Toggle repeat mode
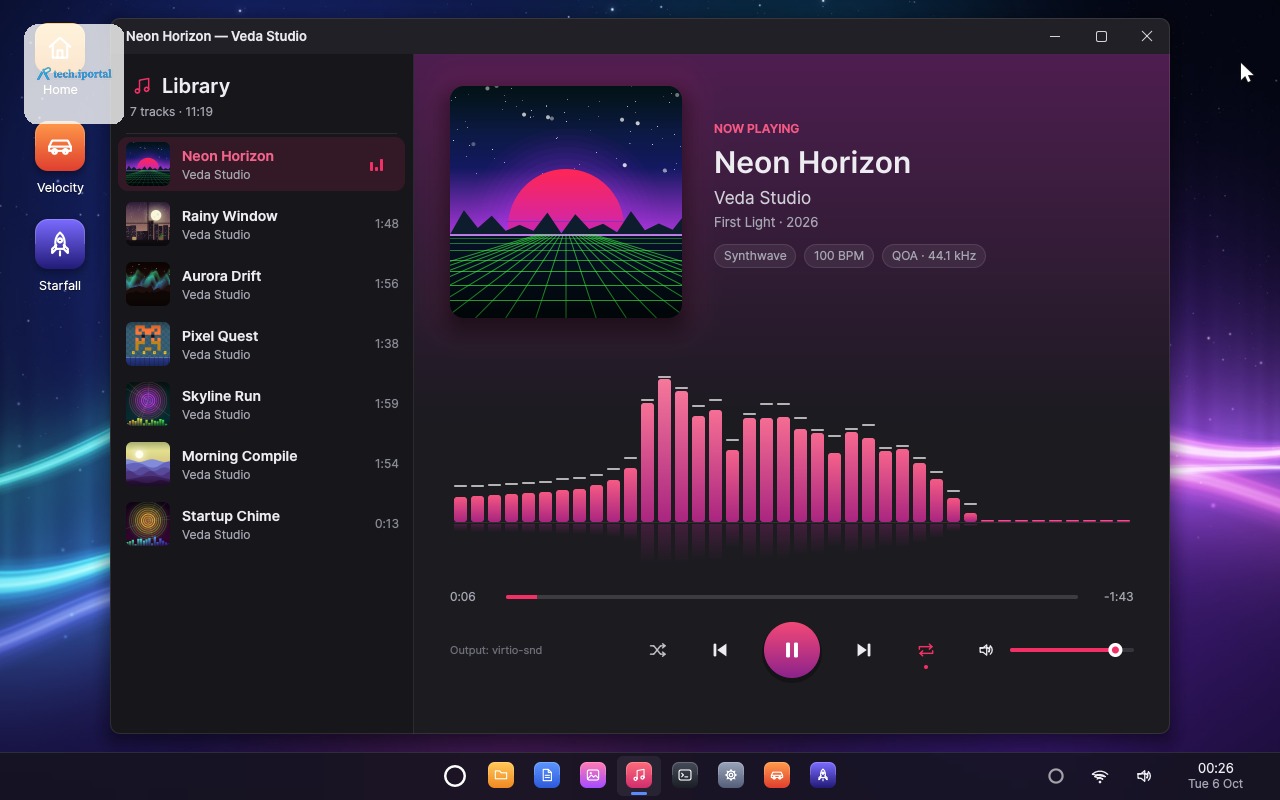 [926, 650]
